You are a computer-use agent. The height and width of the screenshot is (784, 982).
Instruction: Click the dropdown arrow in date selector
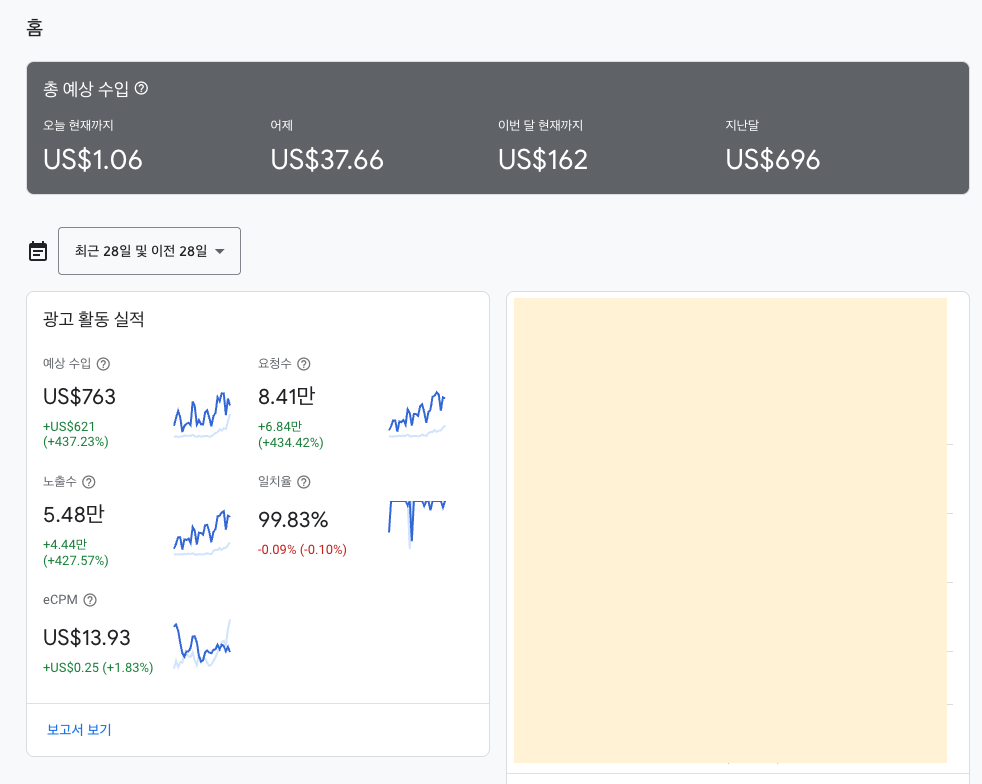pos(220,251)
